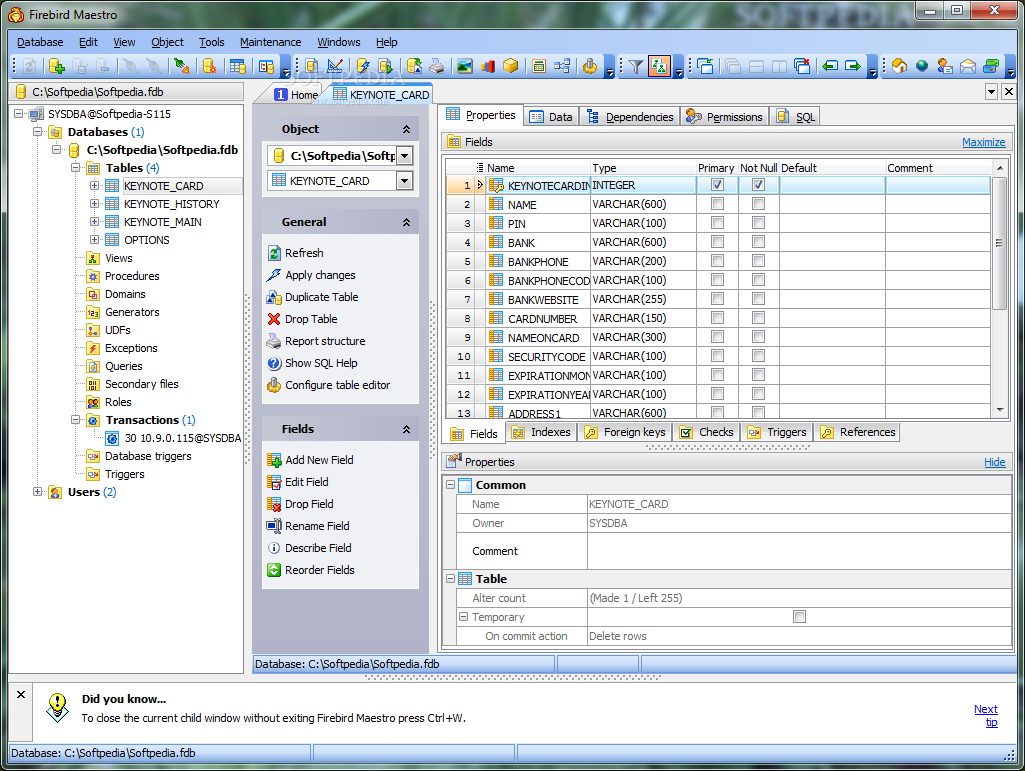Screen dimensions: 1025x771
Task: Open the Maintenance menu
Action: tap(270, 42)
